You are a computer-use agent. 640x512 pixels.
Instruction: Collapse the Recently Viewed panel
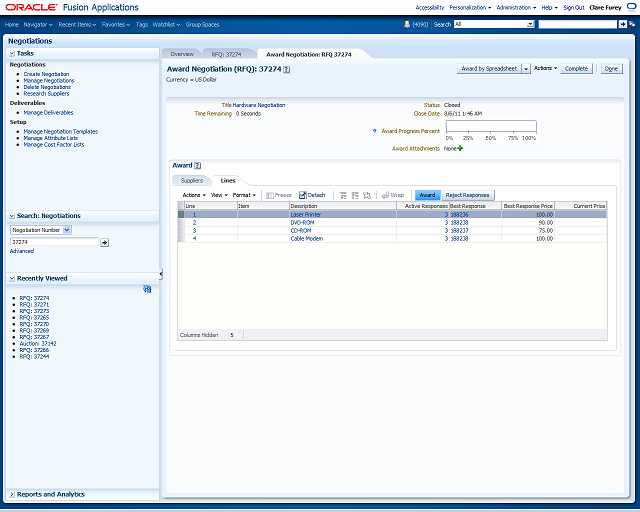[12, 278]
